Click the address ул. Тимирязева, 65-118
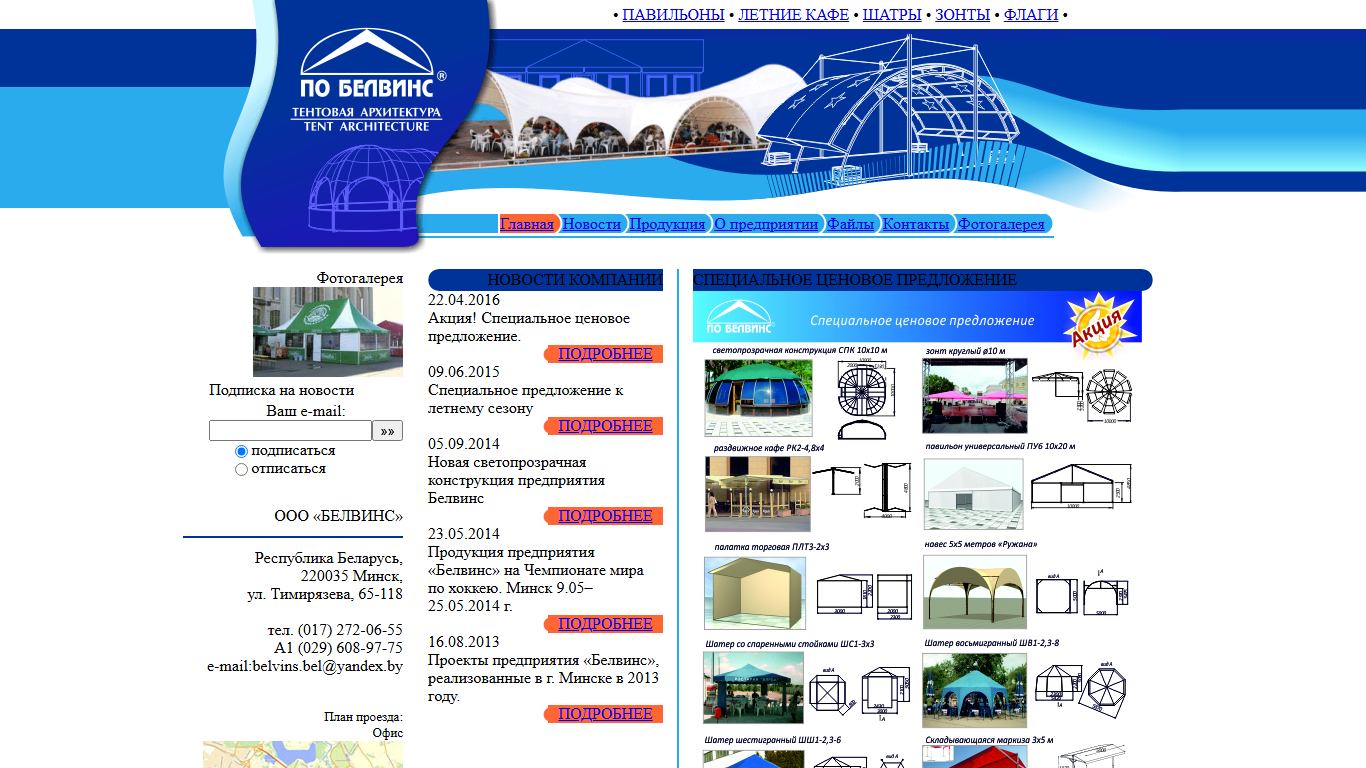The height and width of the screenshot is (768, 1366). [325, 594]
